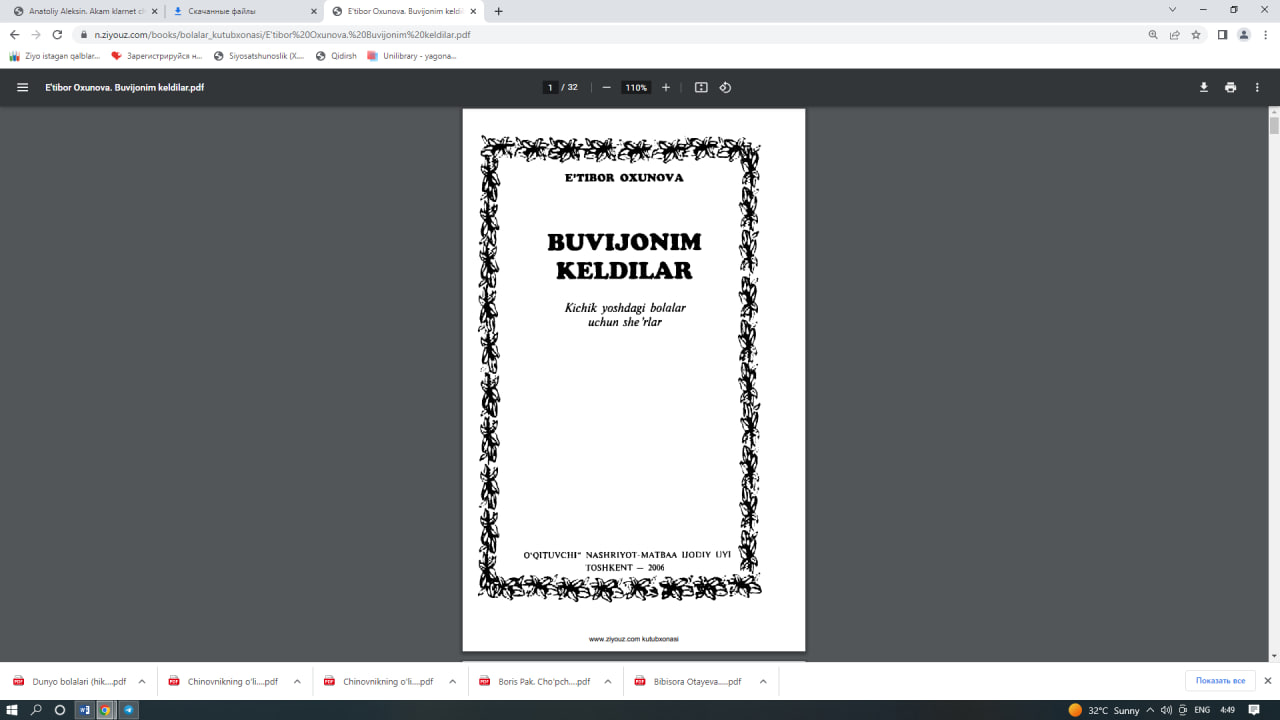Expand options for Boris Pak download

coord(607,680)
